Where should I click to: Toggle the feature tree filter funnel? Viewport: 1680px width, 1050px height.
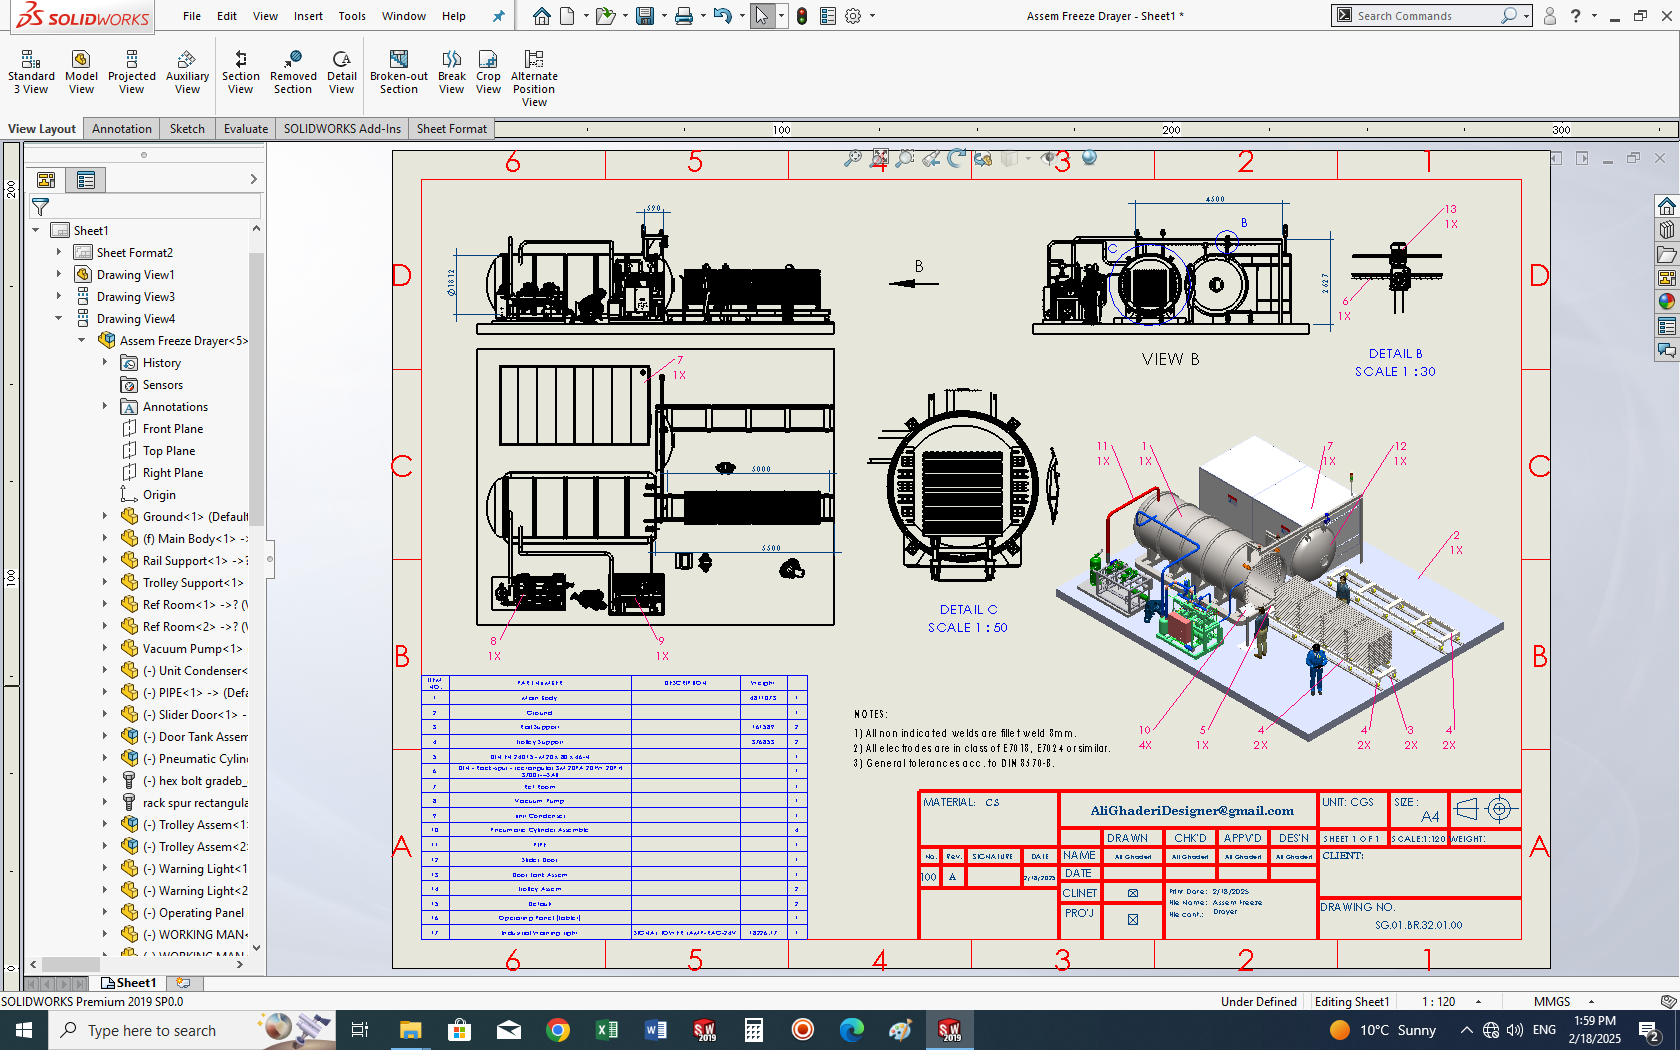41,207
